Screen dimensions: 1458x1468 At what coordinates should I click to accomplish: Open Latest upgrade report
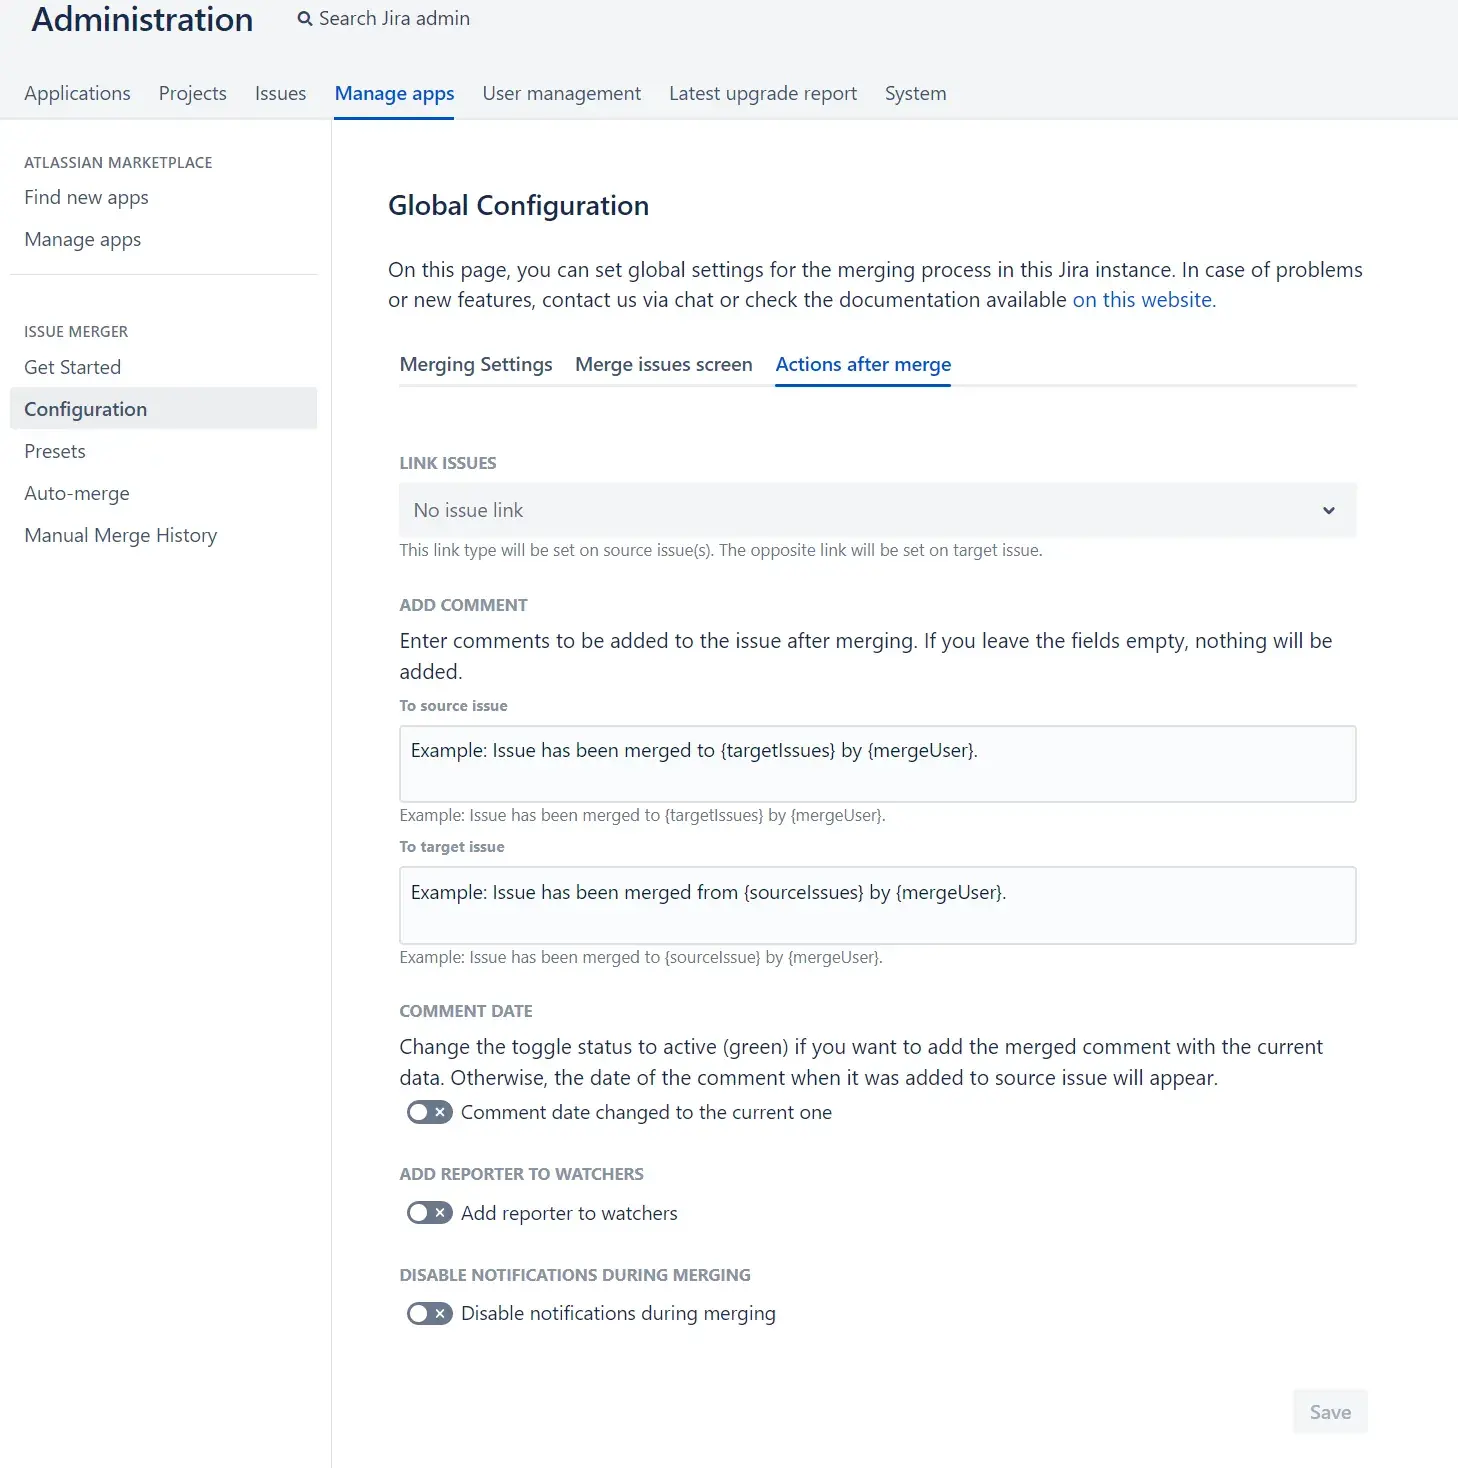point(762,94)
